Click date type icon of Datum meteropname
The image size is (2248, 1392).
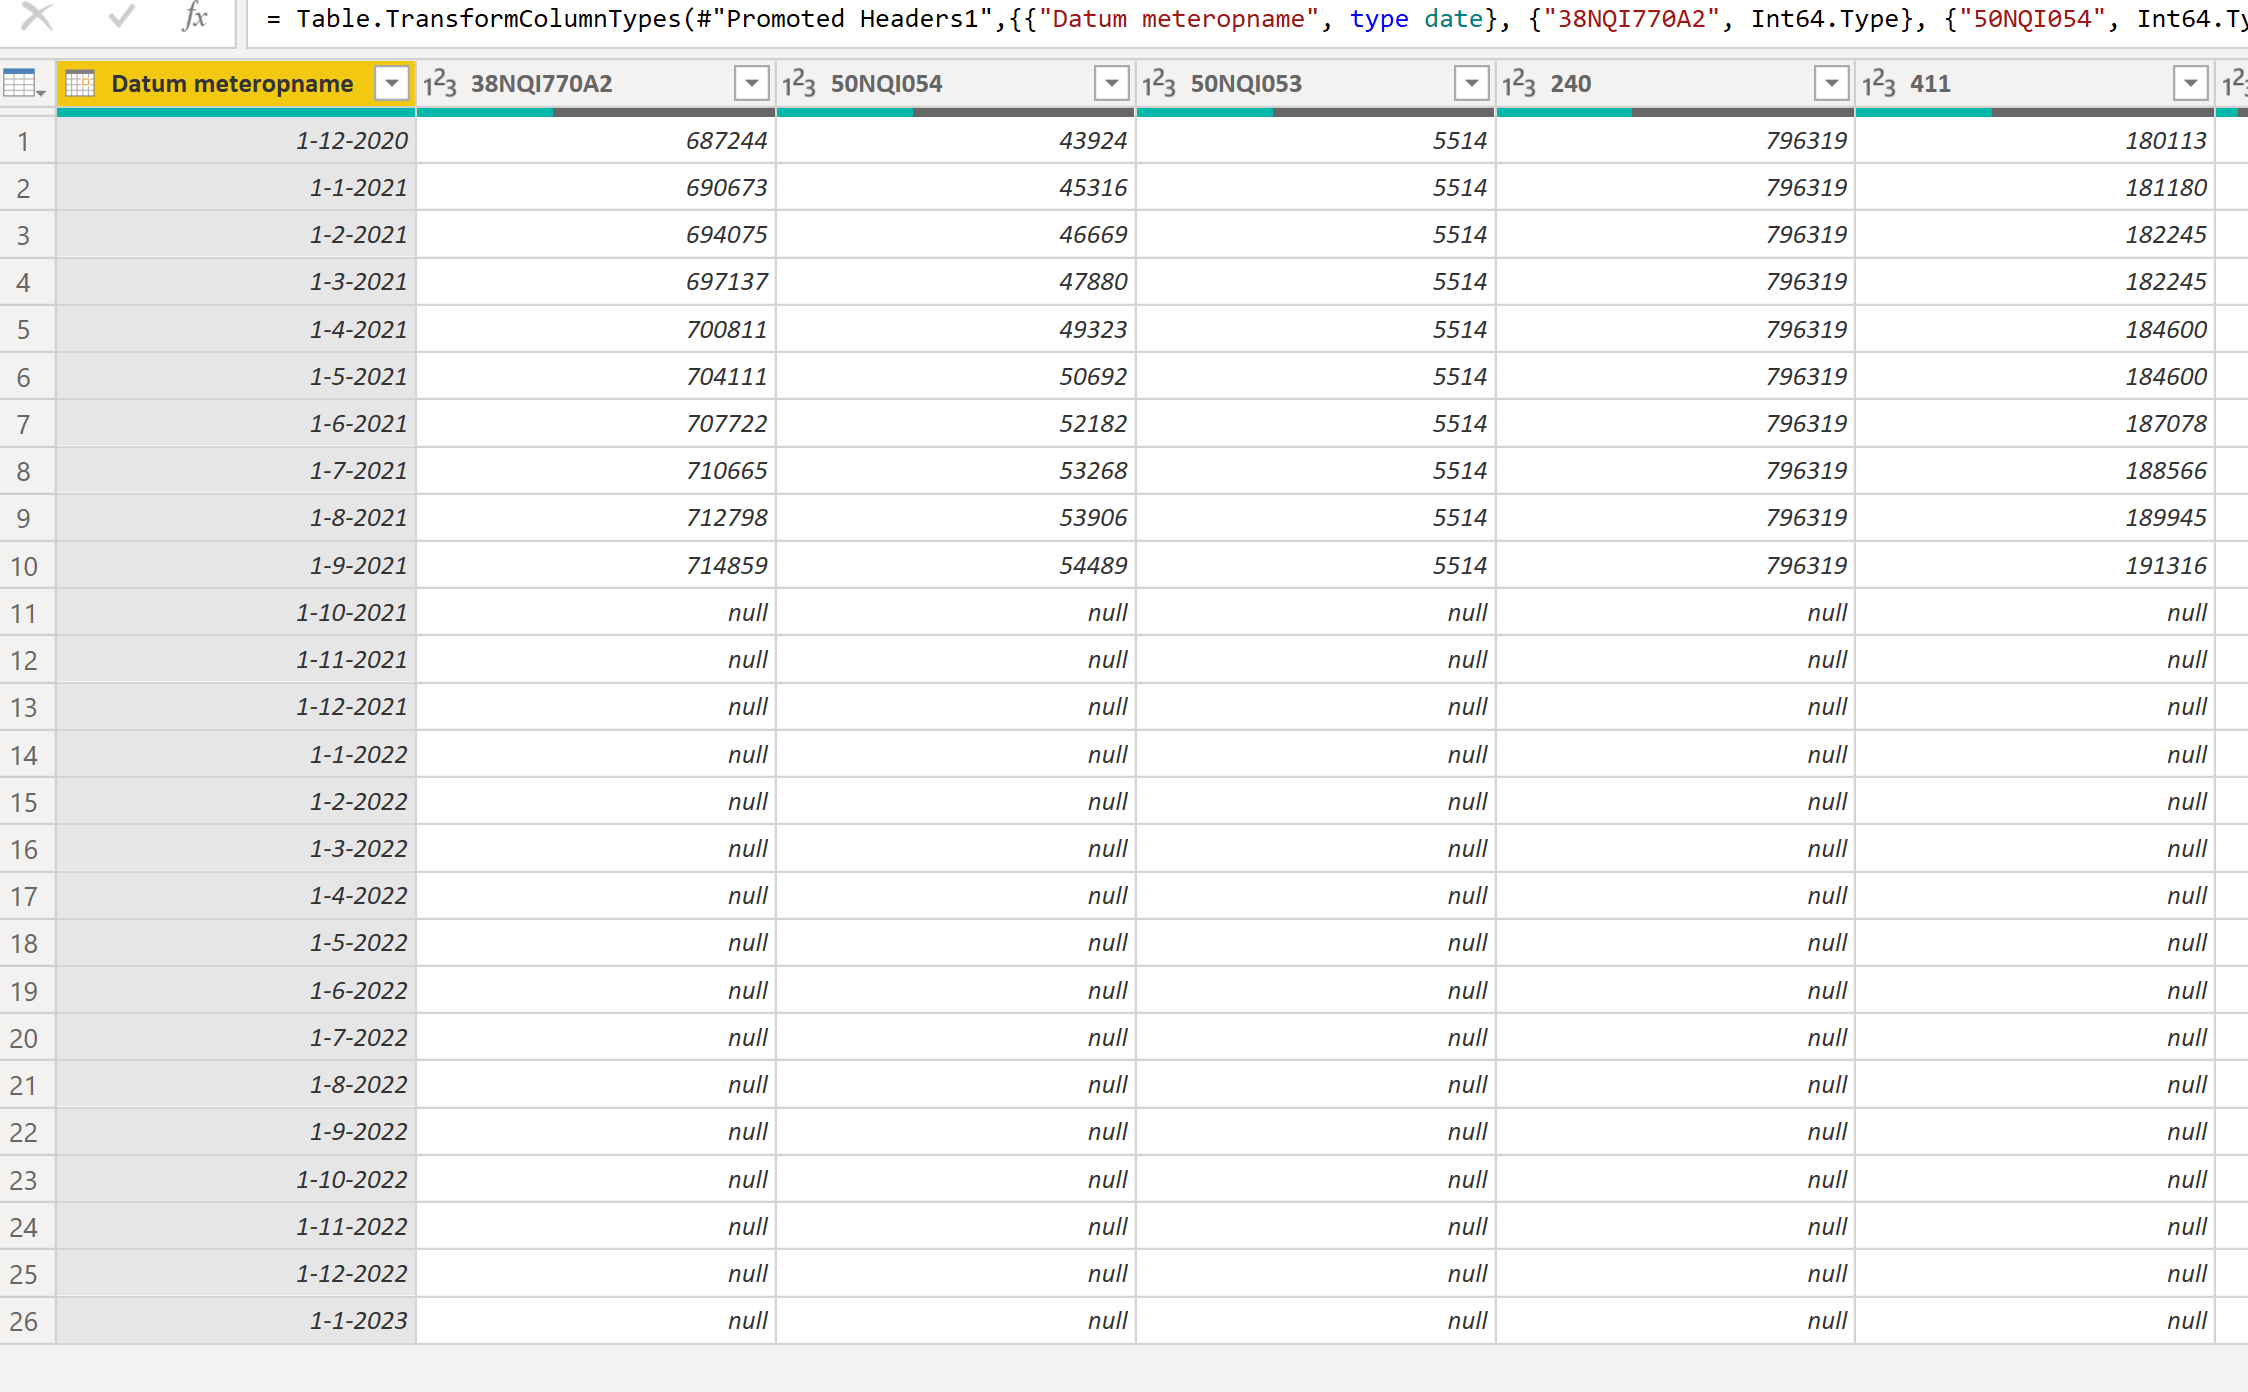click(81, 84)
